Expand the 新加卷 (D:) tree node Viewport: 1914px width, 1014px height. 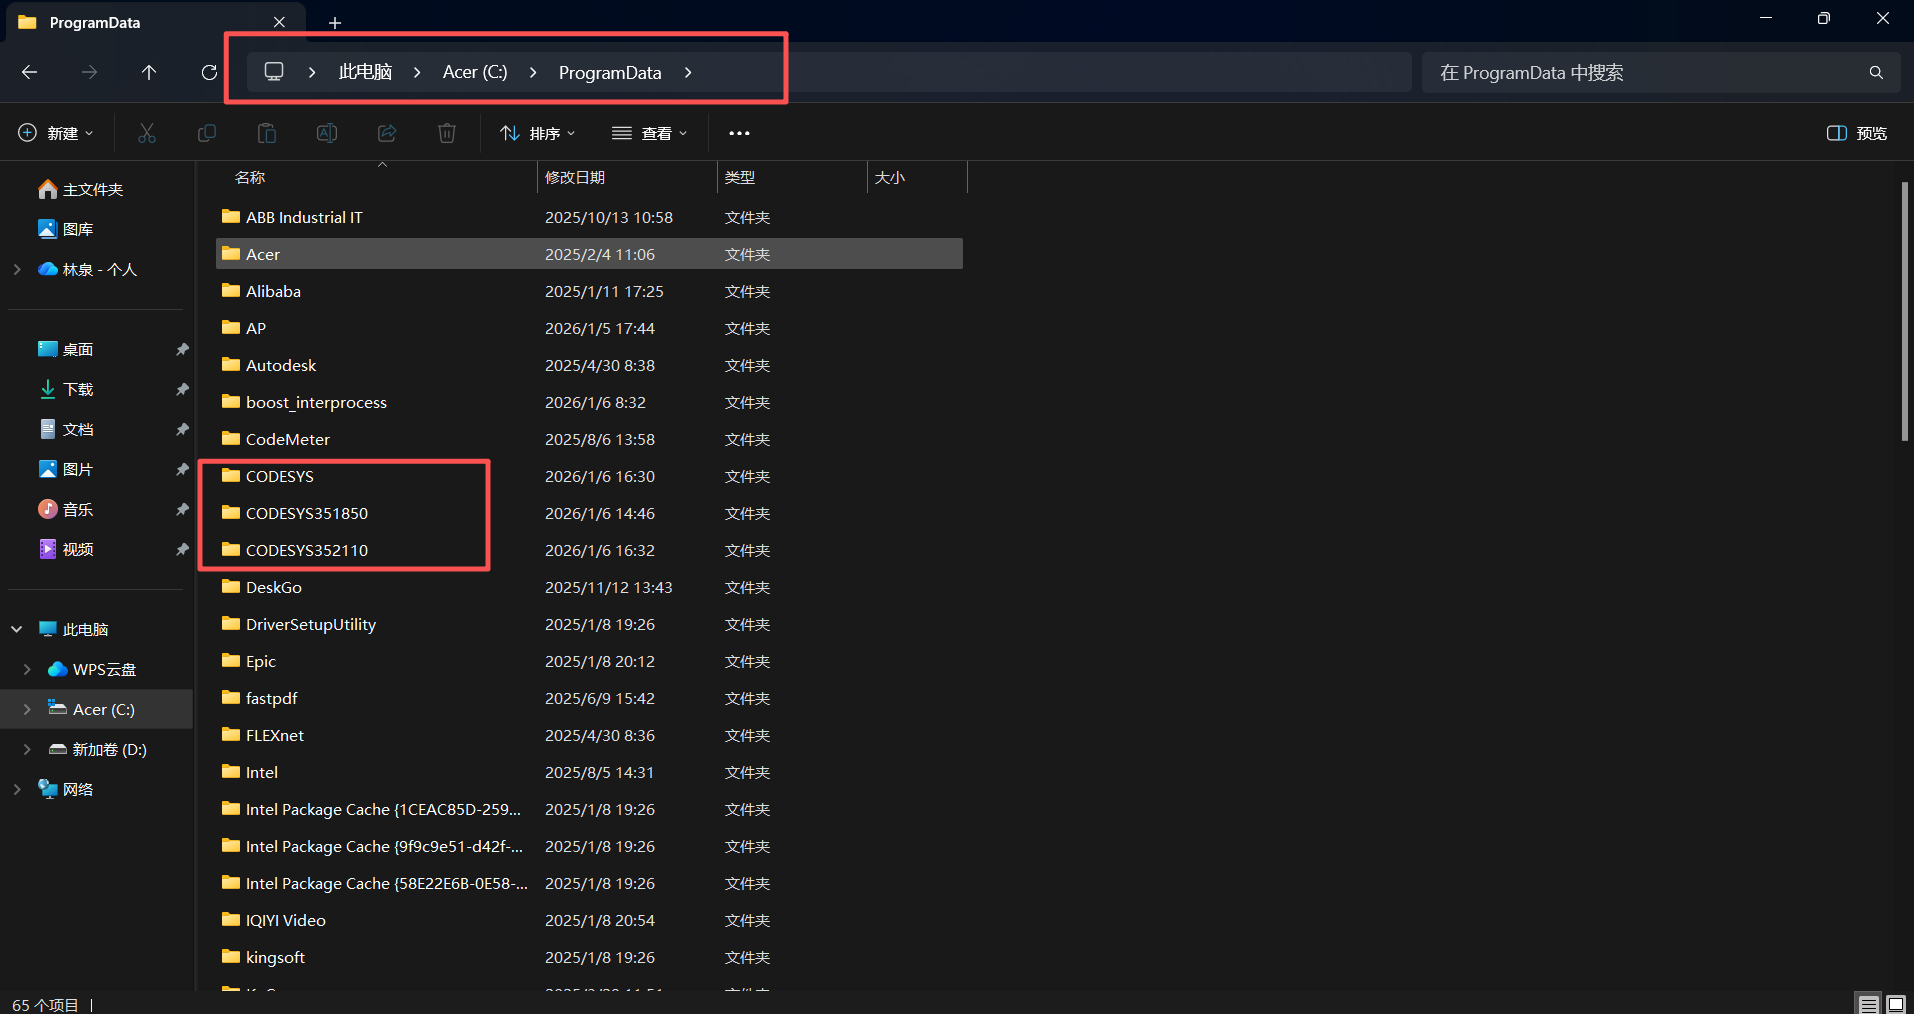coord(27,749)
